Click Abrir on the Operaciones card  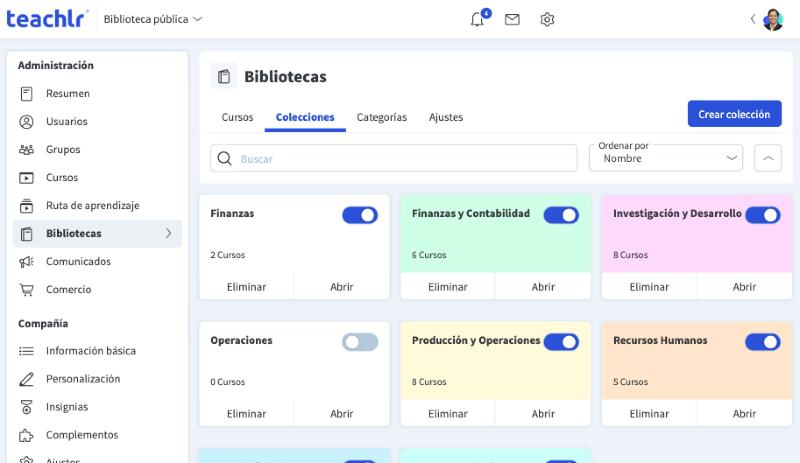pos(341,414)
